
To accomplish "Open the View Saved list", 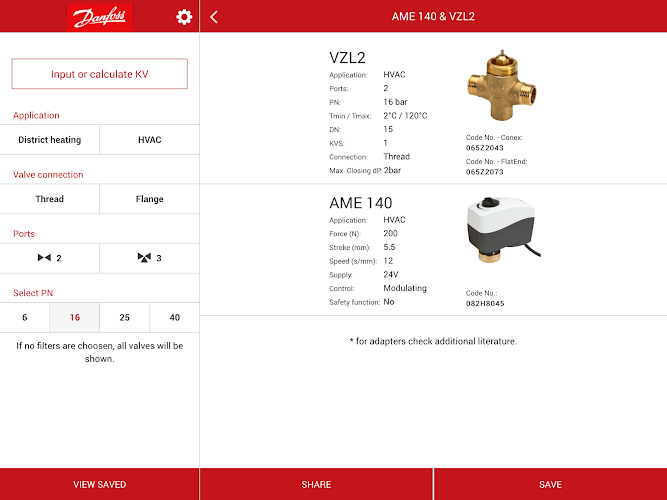I will pyautogui.click(x=100, y=484).
